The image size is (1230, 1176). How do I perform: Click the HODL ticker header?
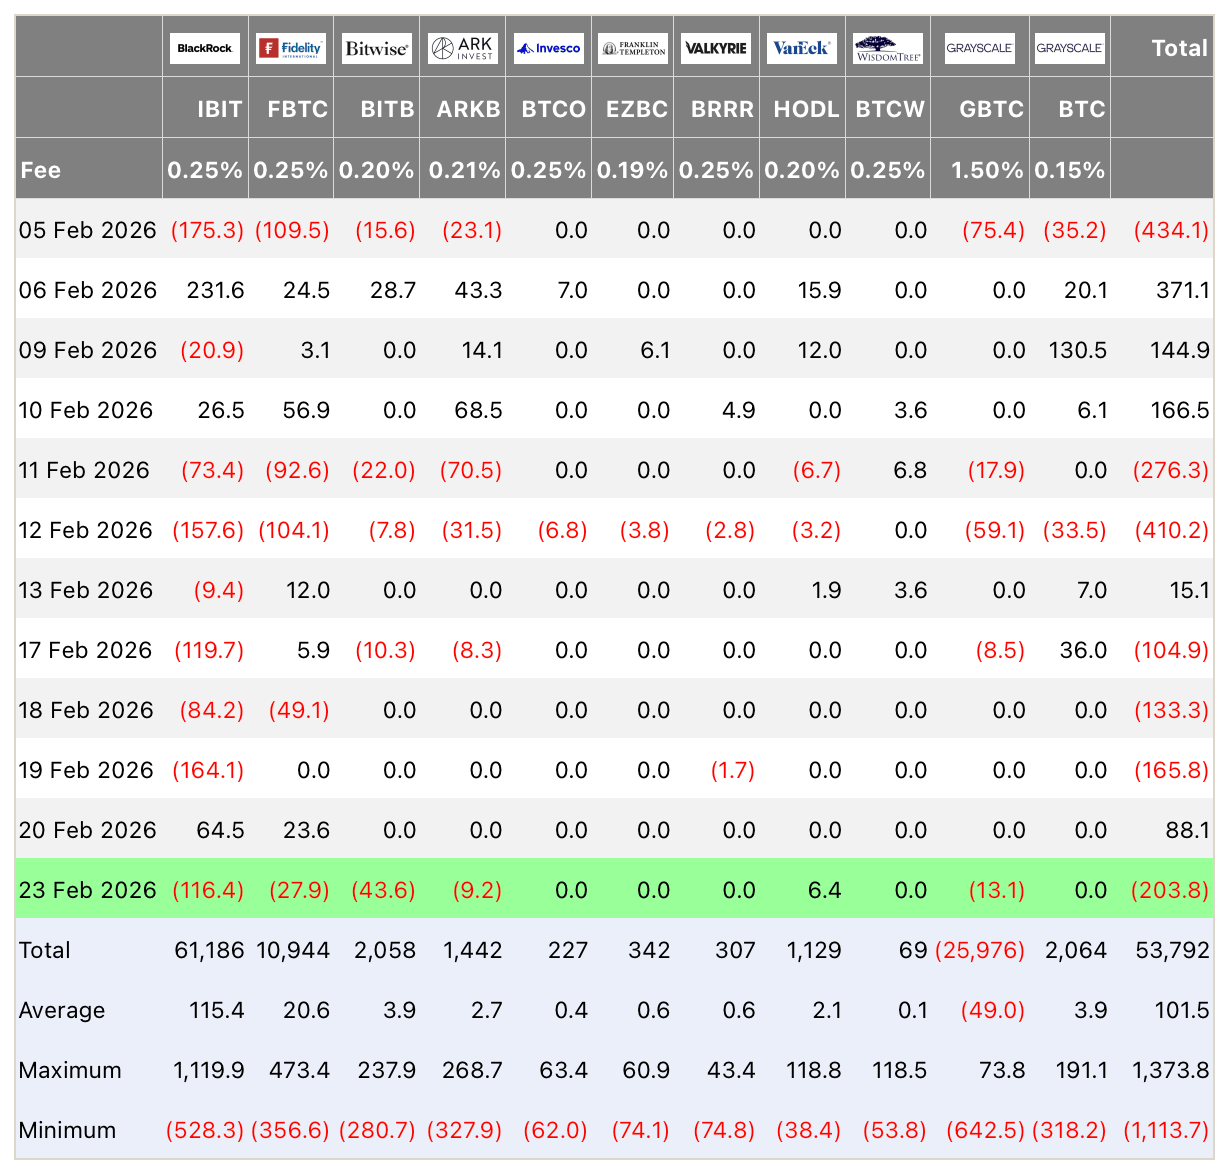point(806,109)
